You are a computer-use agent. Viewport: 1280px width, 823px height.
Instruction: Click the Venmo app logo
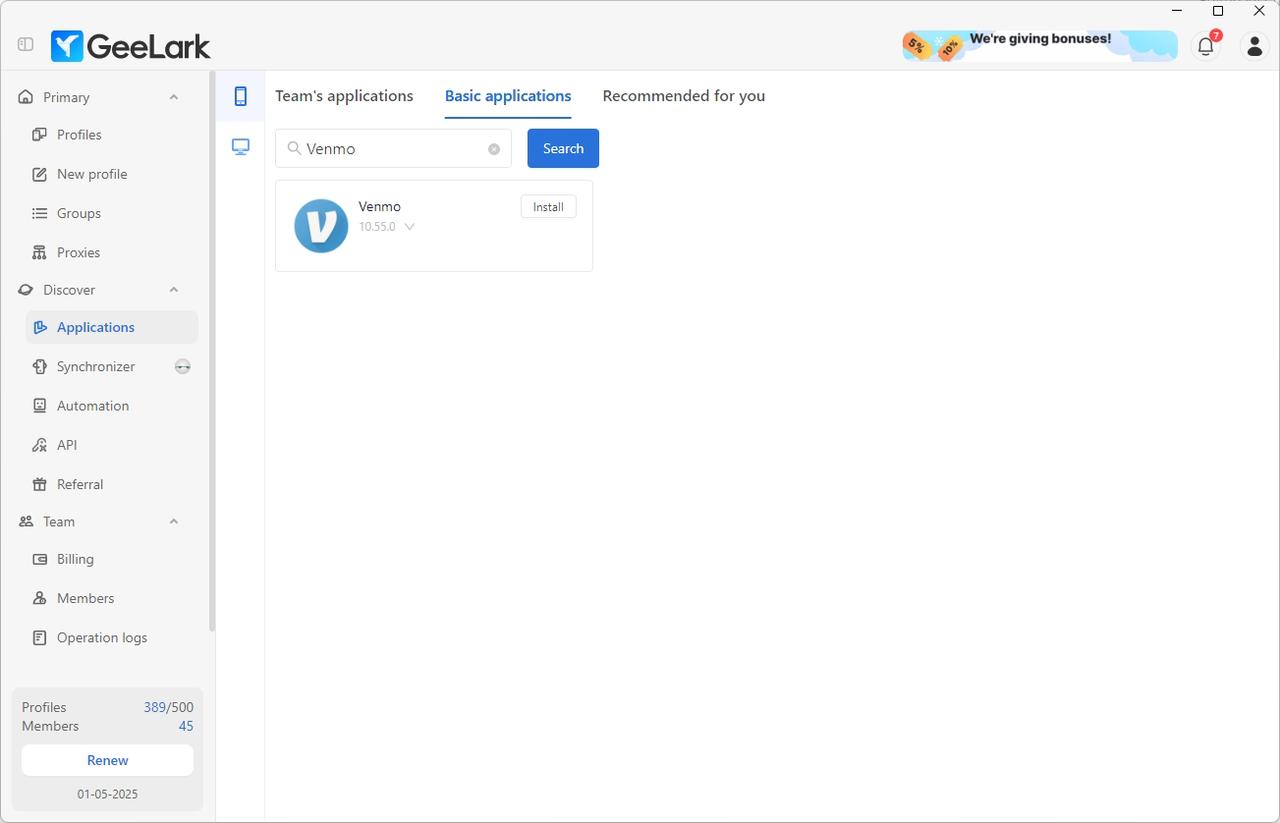tap(321, 225)
